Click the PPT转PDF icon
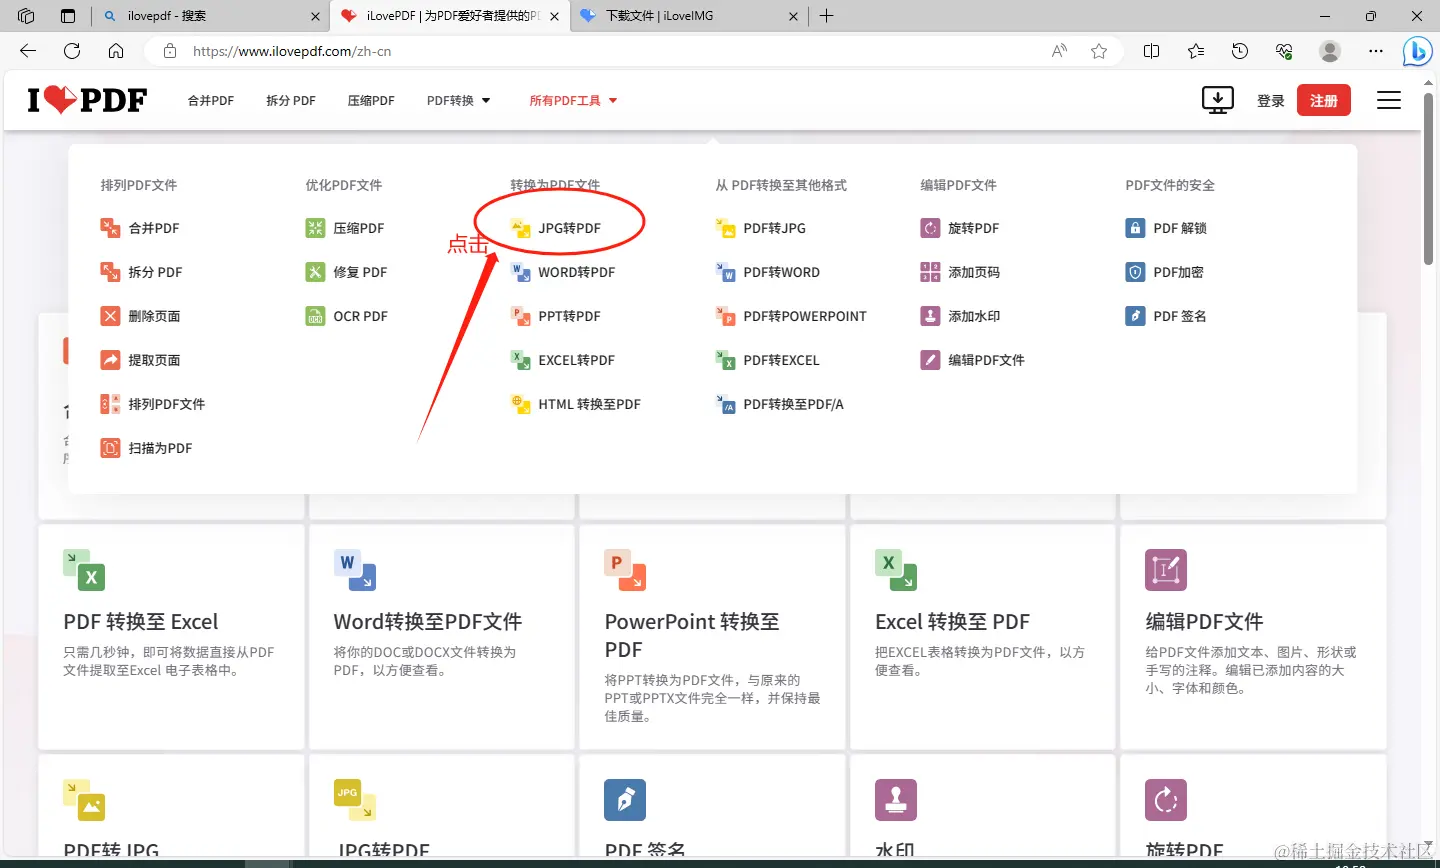This screenshot has width=1440, height=868. pos(520,316)
